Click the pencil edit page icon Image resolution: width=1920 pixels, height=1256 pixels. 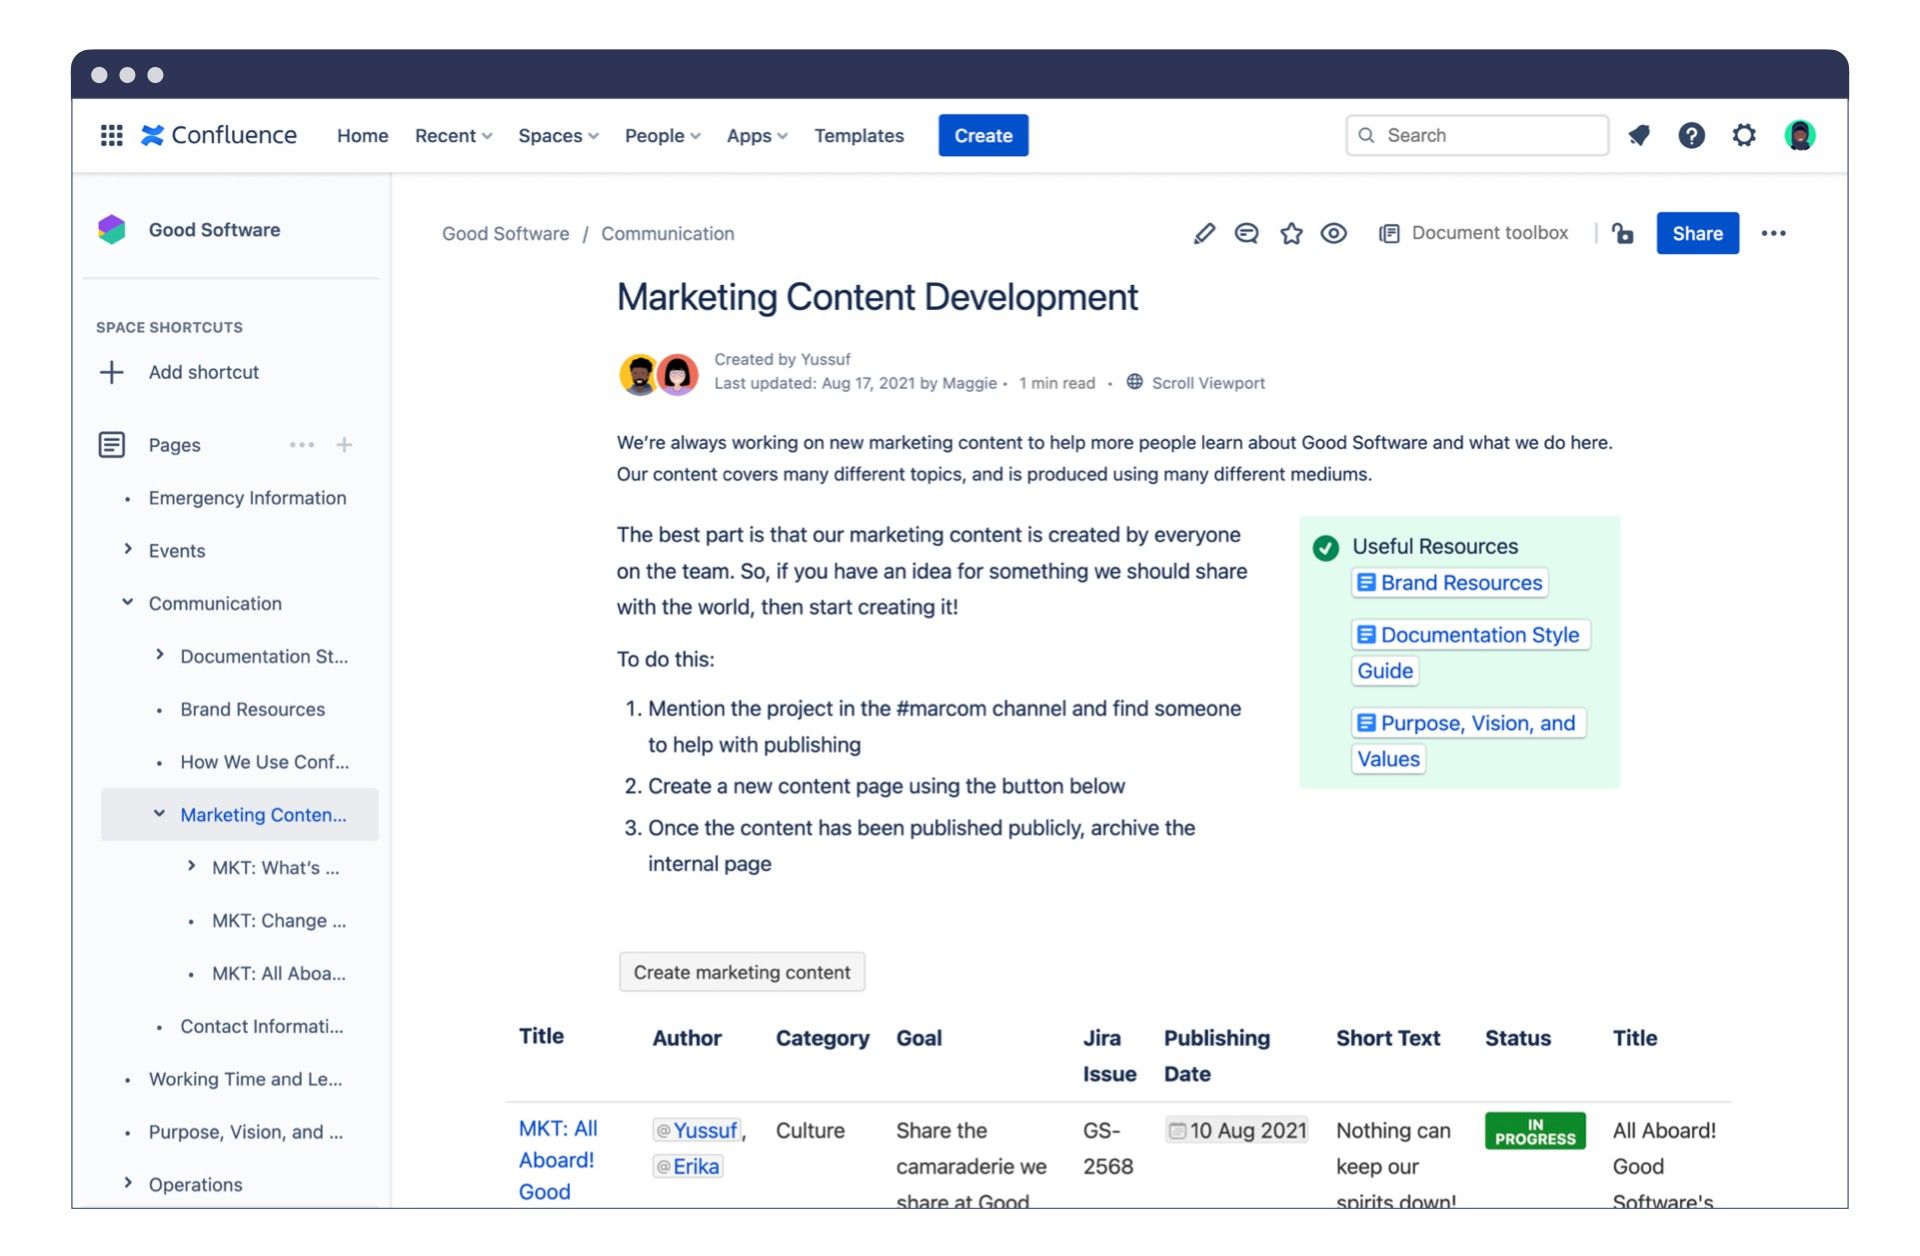1204,234
